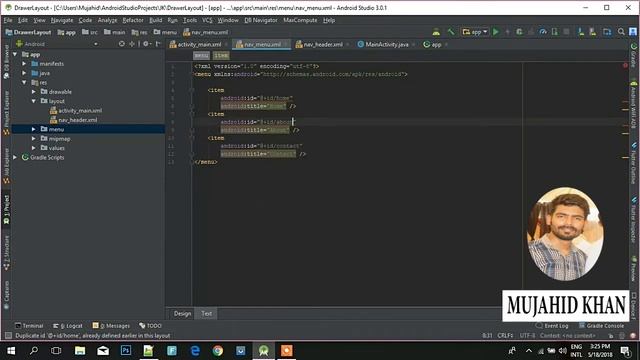This screenshot has width=640, height=360.
Task: Open File Explorer from the taskbar
Action: (x=80, y=351)
